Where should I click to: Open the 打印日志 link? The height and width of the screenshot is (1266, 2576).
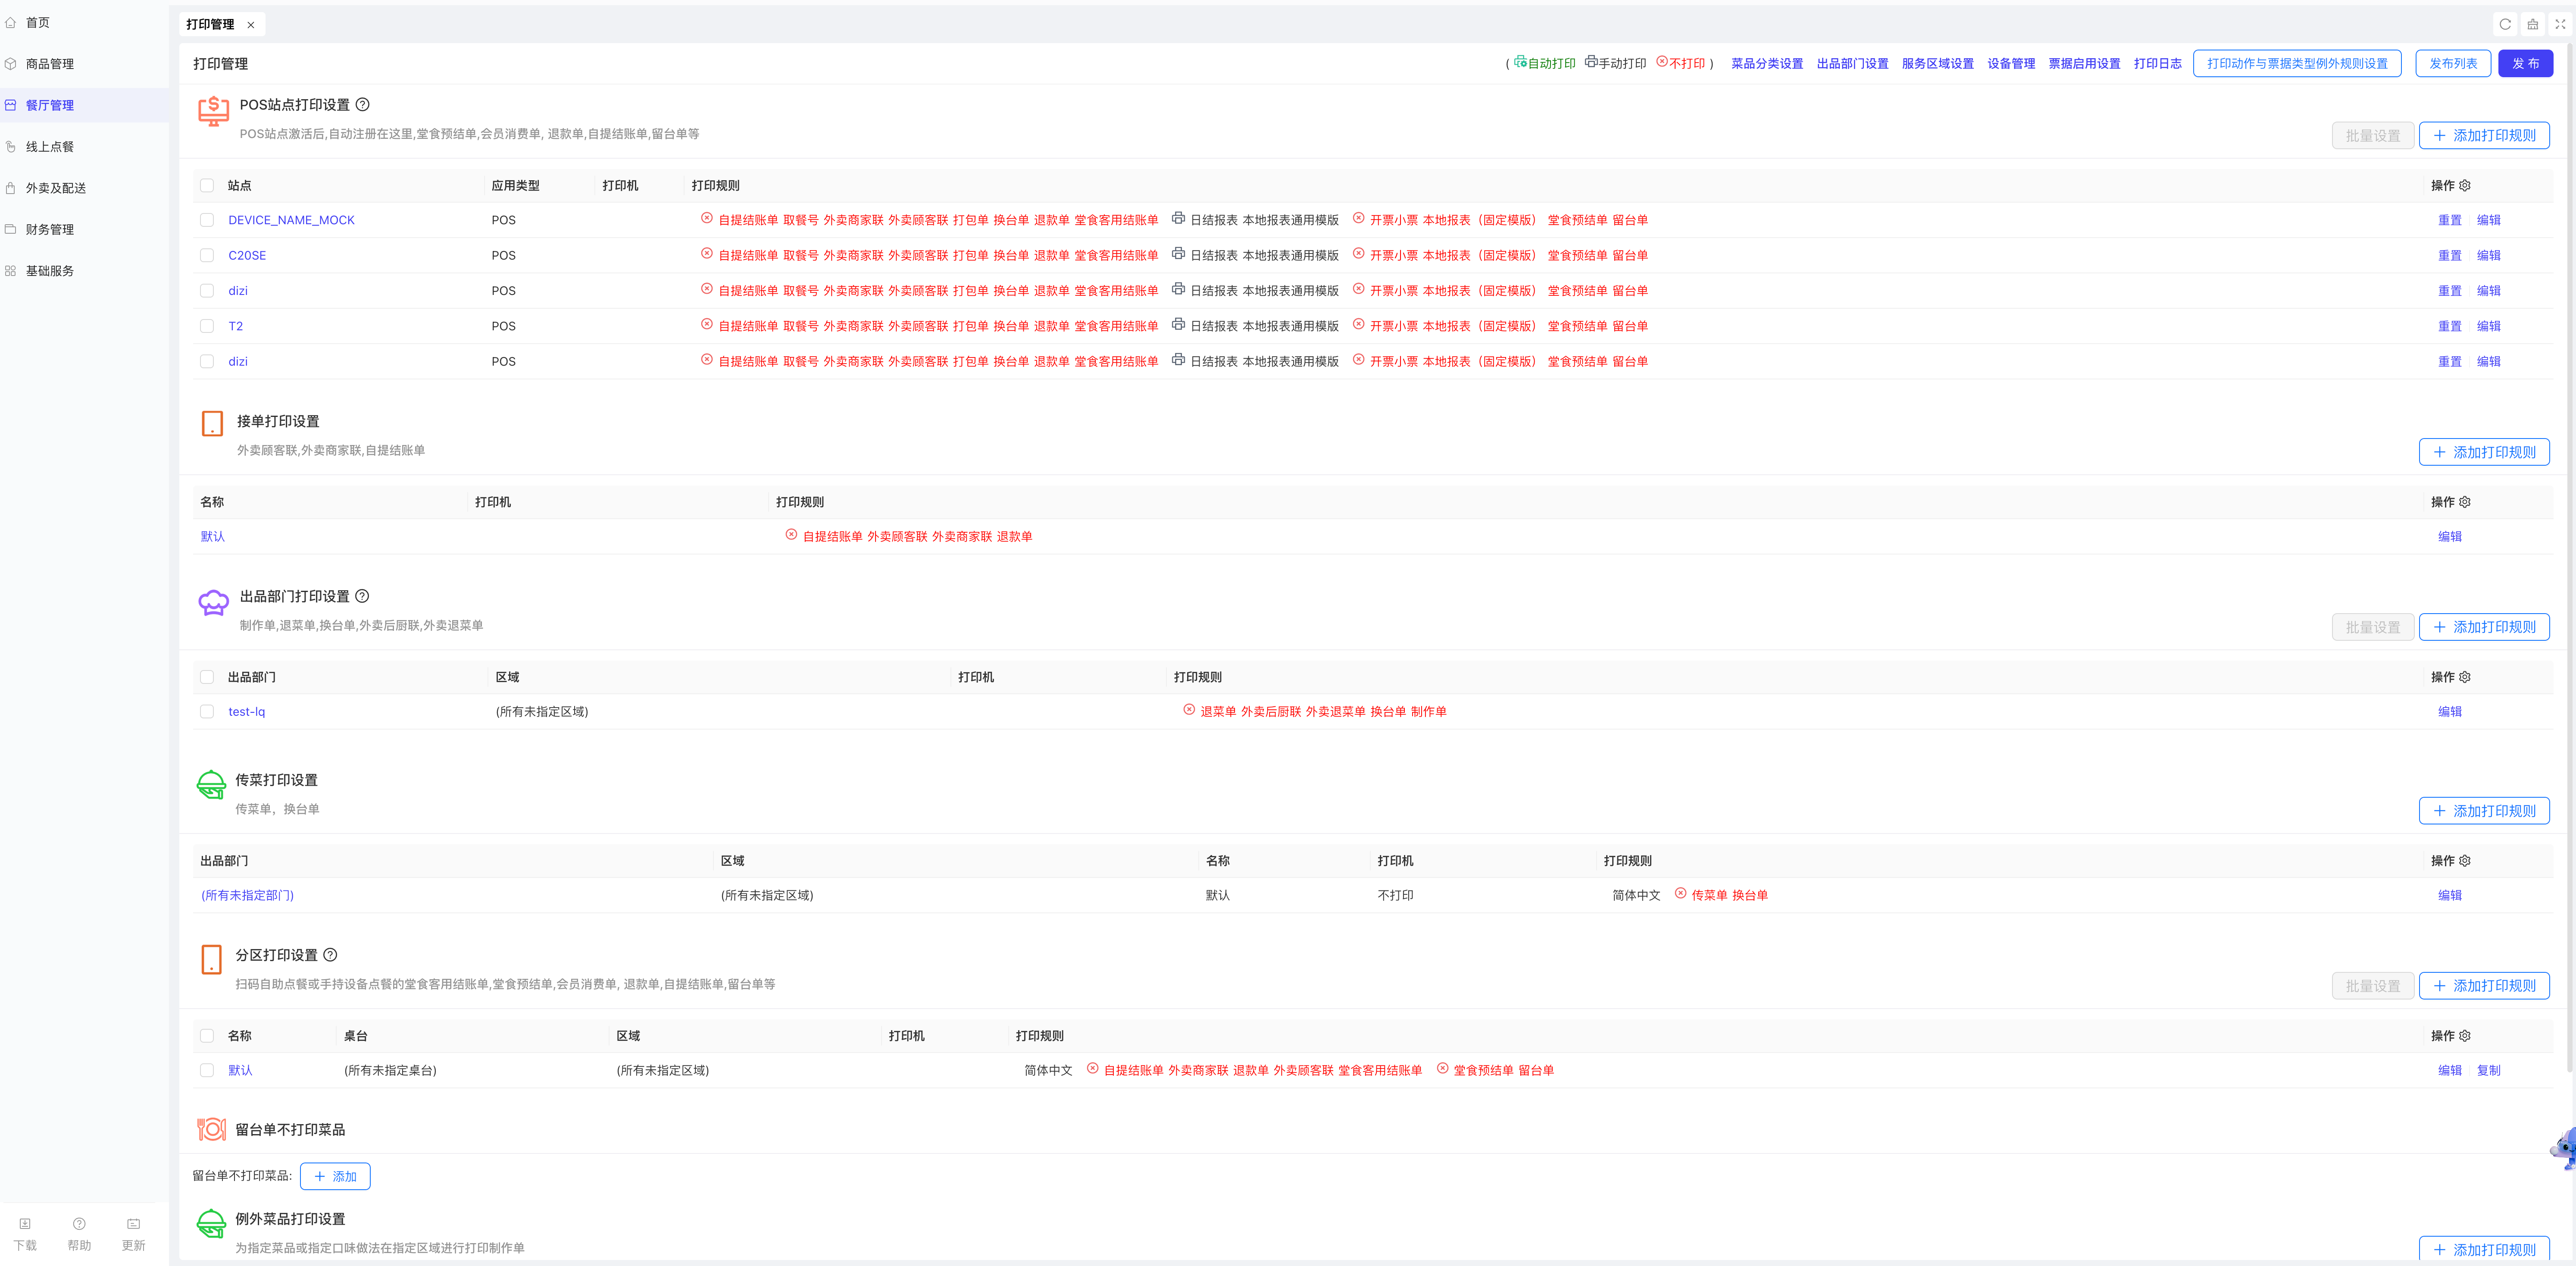(x=2157, y=63)
